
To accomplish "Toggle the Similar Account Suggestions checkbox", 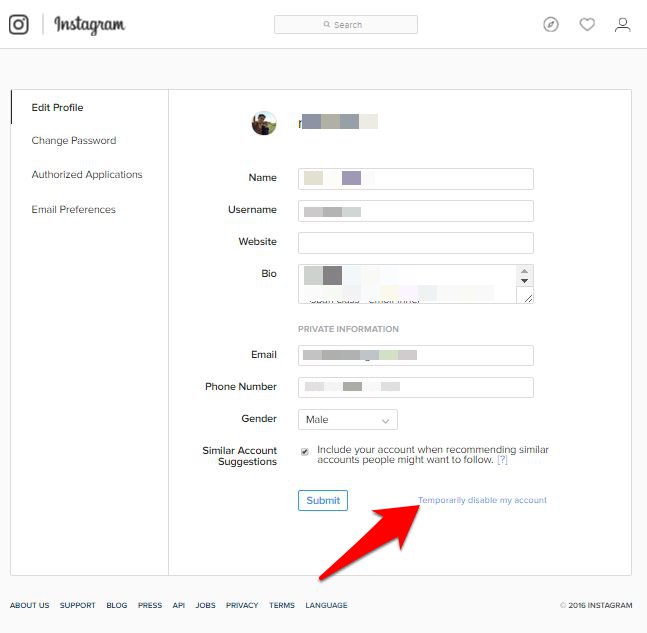I will (305, 451).
